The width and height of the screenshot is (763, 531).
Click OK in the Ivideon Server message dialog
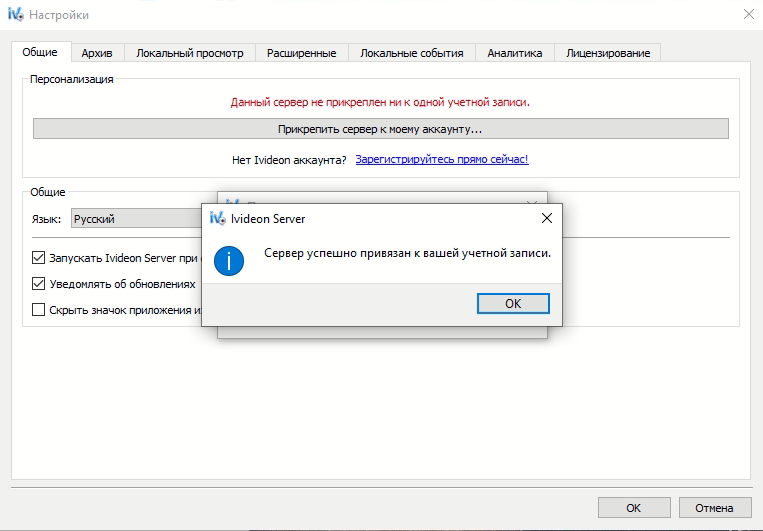click(513, 303)
